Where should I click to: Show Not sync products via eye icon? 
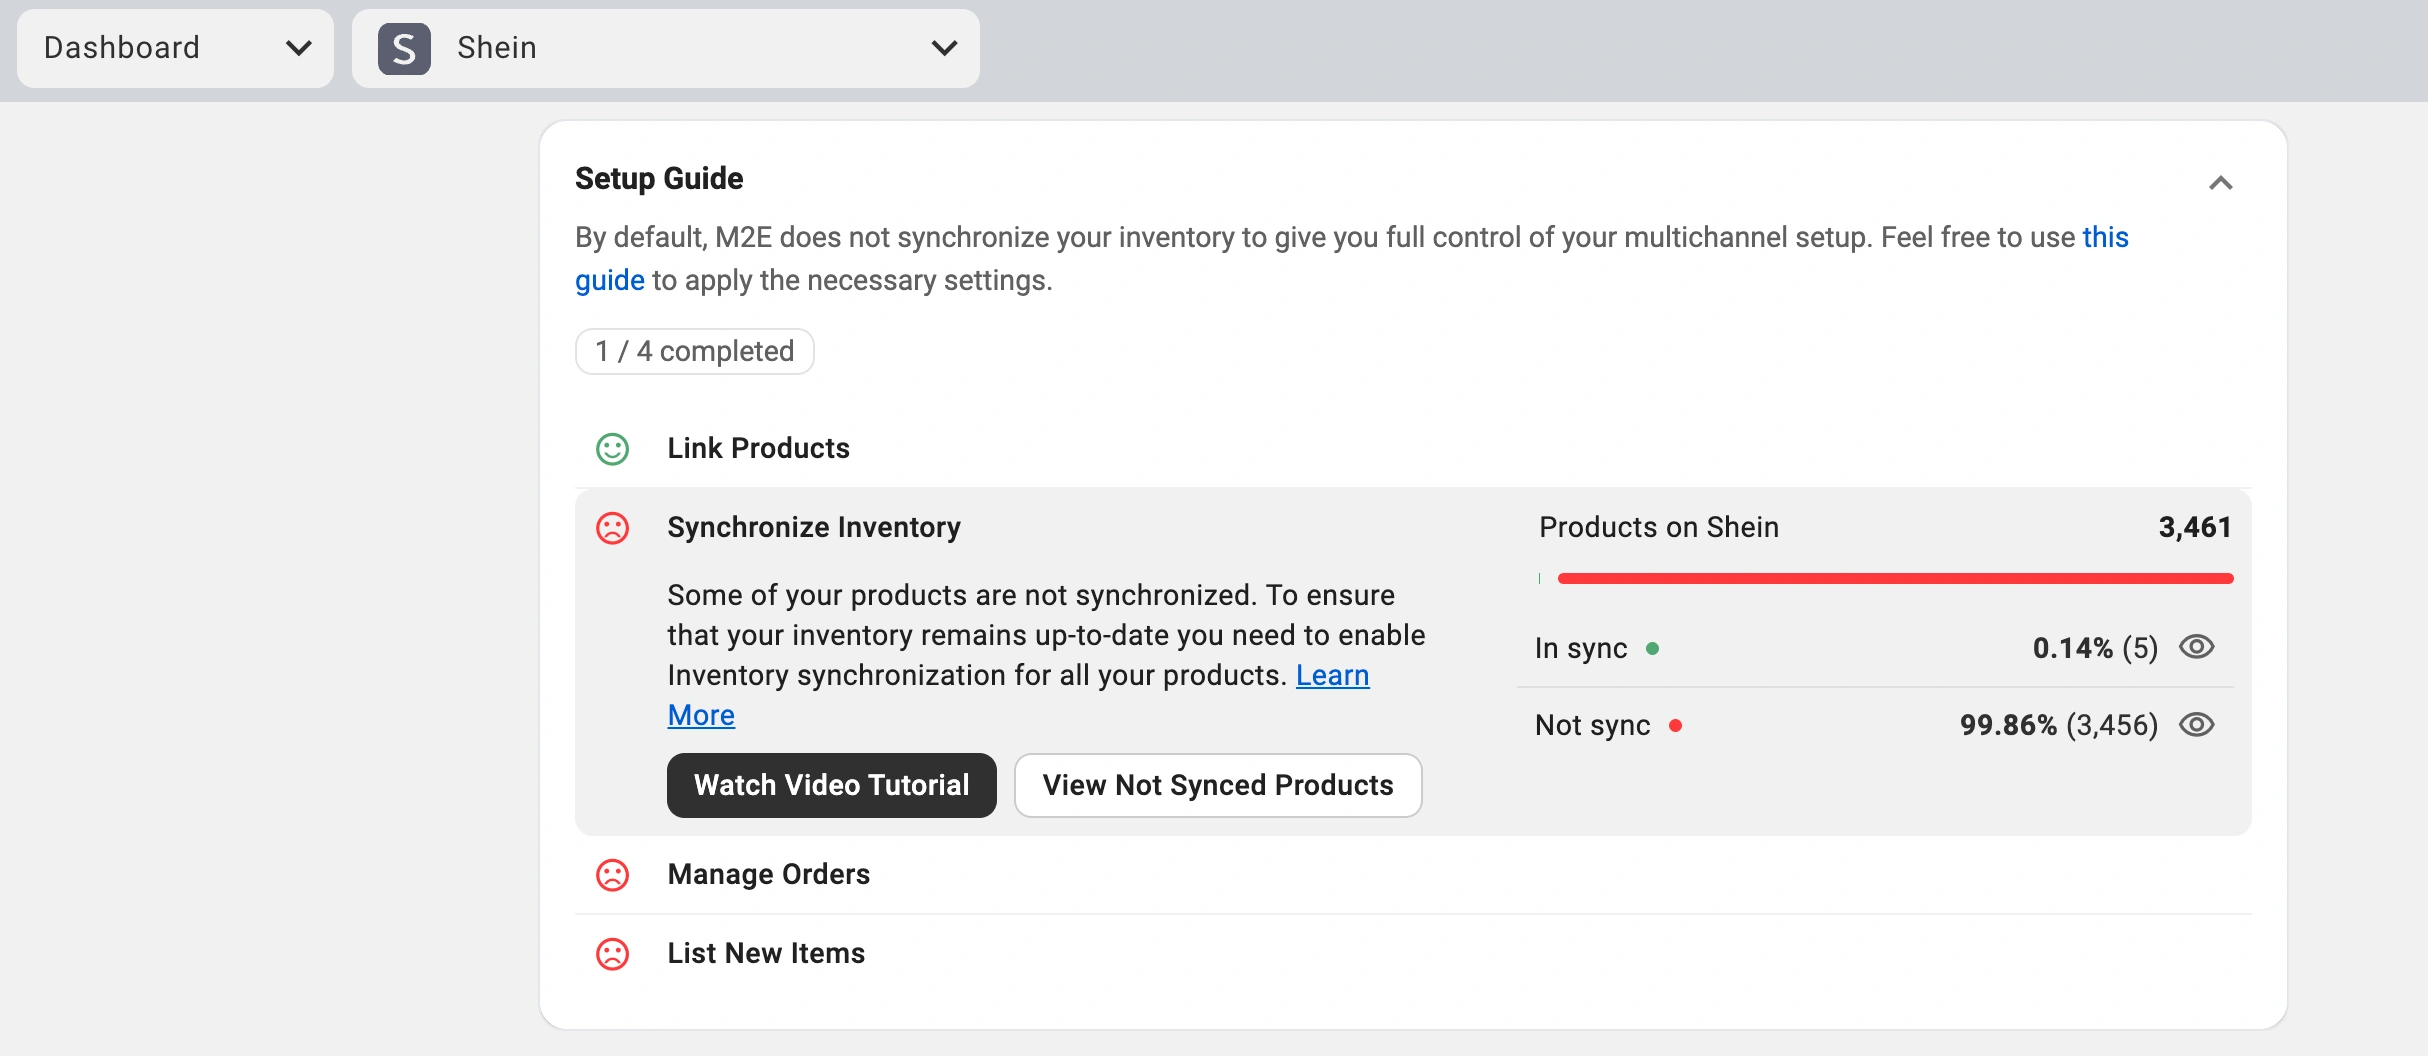(2196, 725)
